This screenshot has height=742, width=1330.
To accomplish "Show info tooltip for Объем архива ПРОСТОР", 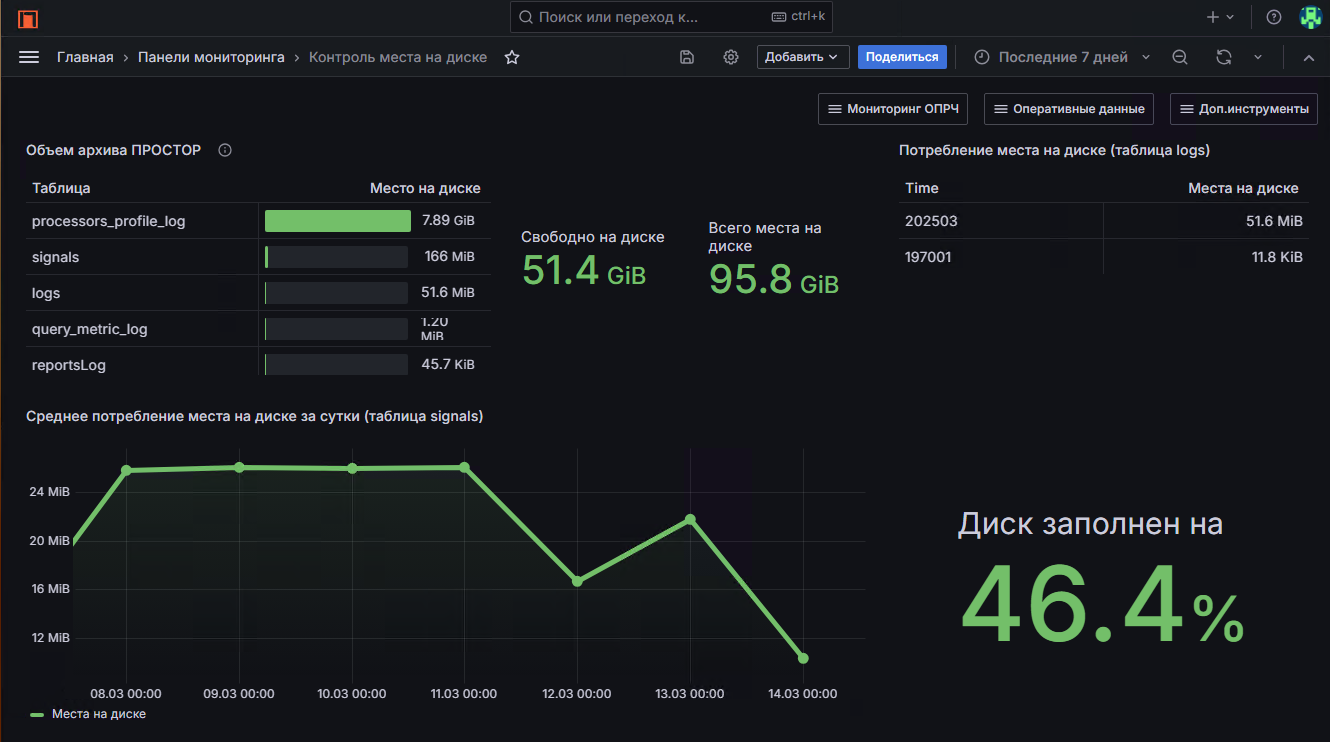I will (225, 150).
